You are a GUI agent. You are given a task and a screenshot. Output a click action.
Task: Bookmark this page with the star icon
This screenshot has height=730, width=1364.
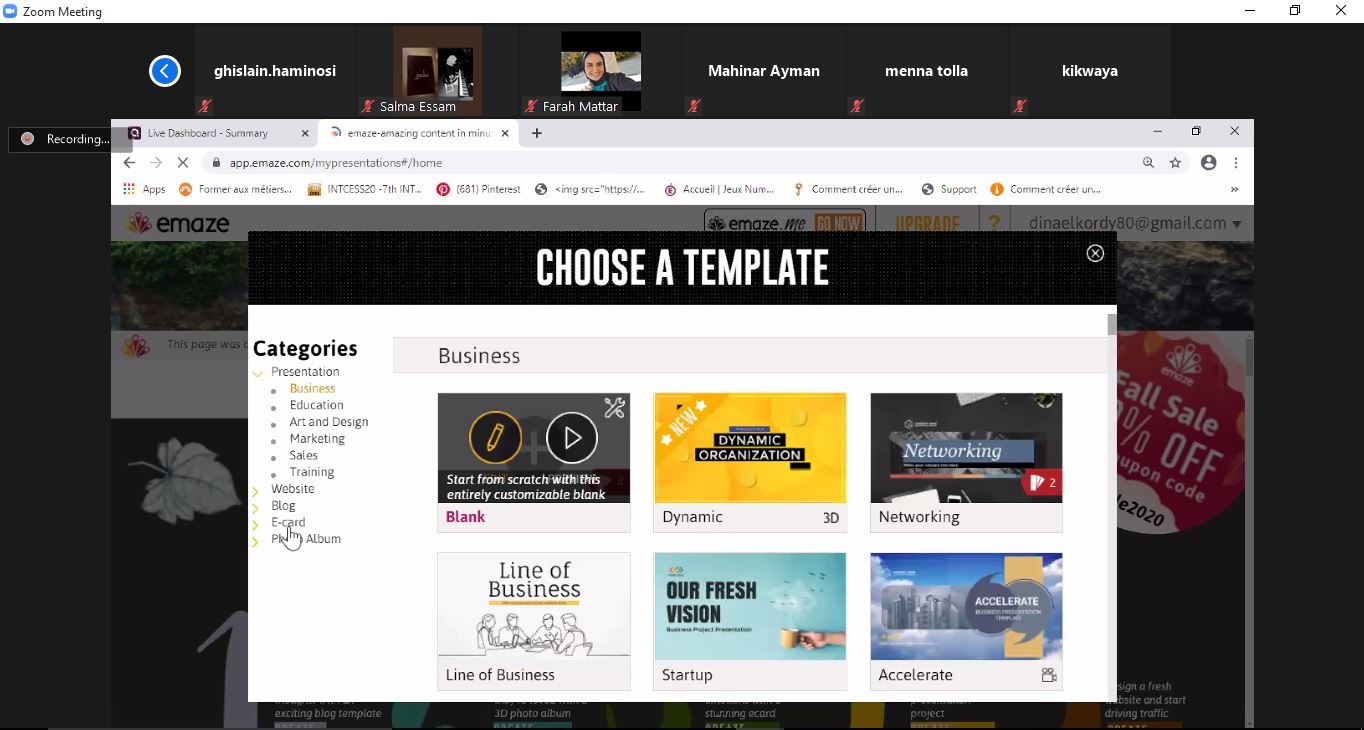(1176, 162)
